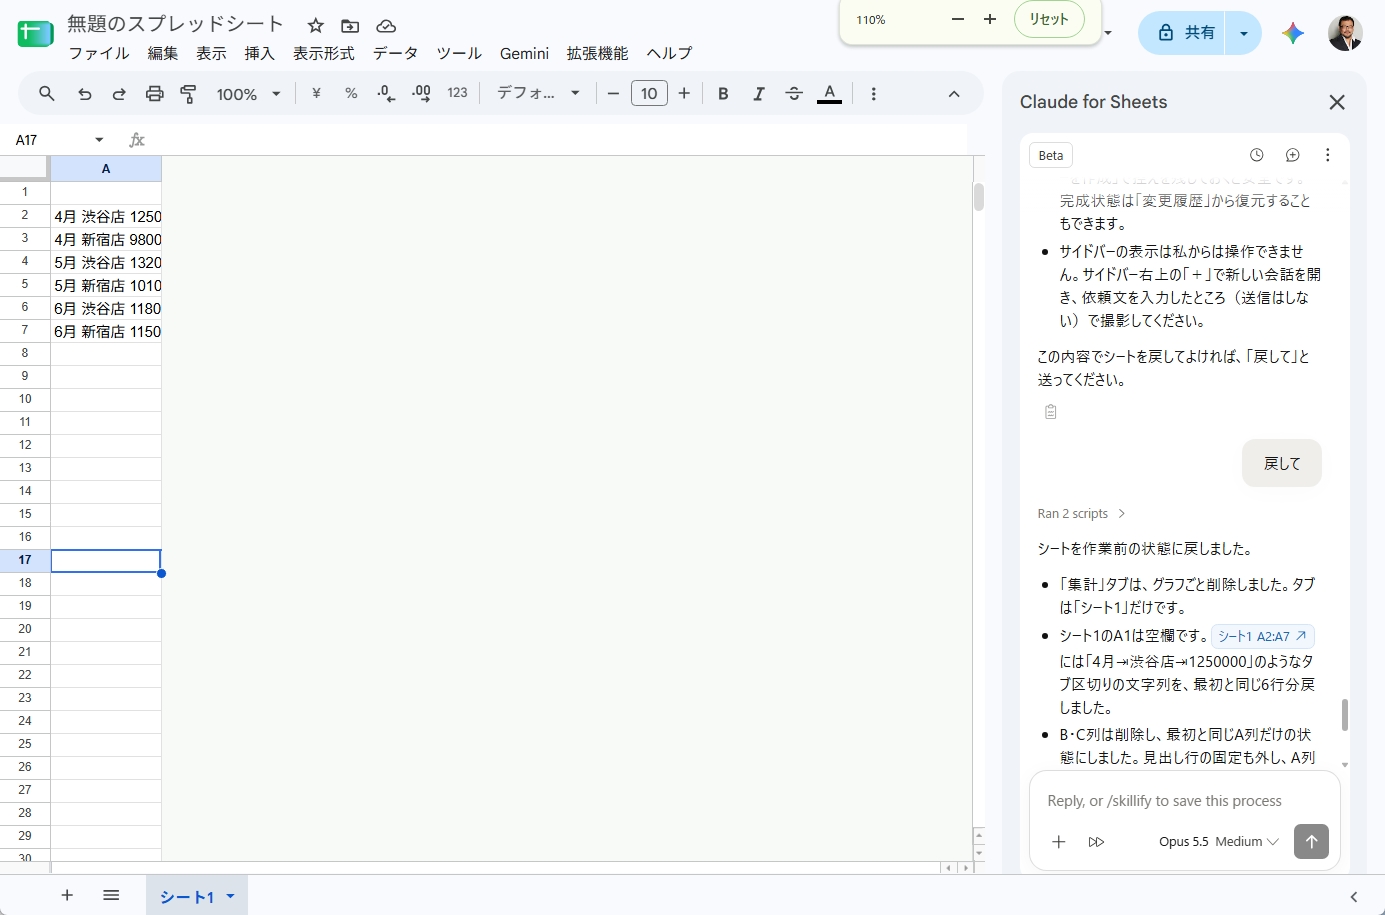The height and width of the screenshot is (915, 1385).
Task: Open the 123 number format menu
Action: coord(457,93)
